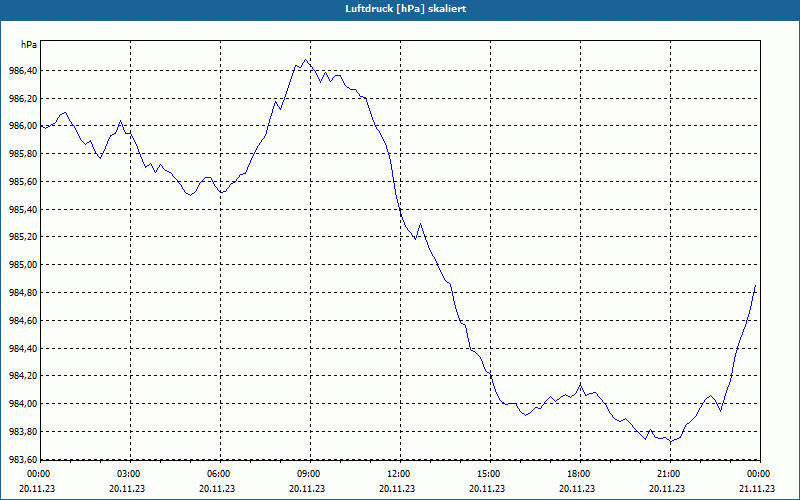Select the 985,00 pressure label
The image size is (800, 500).
[x=23, y=265]
